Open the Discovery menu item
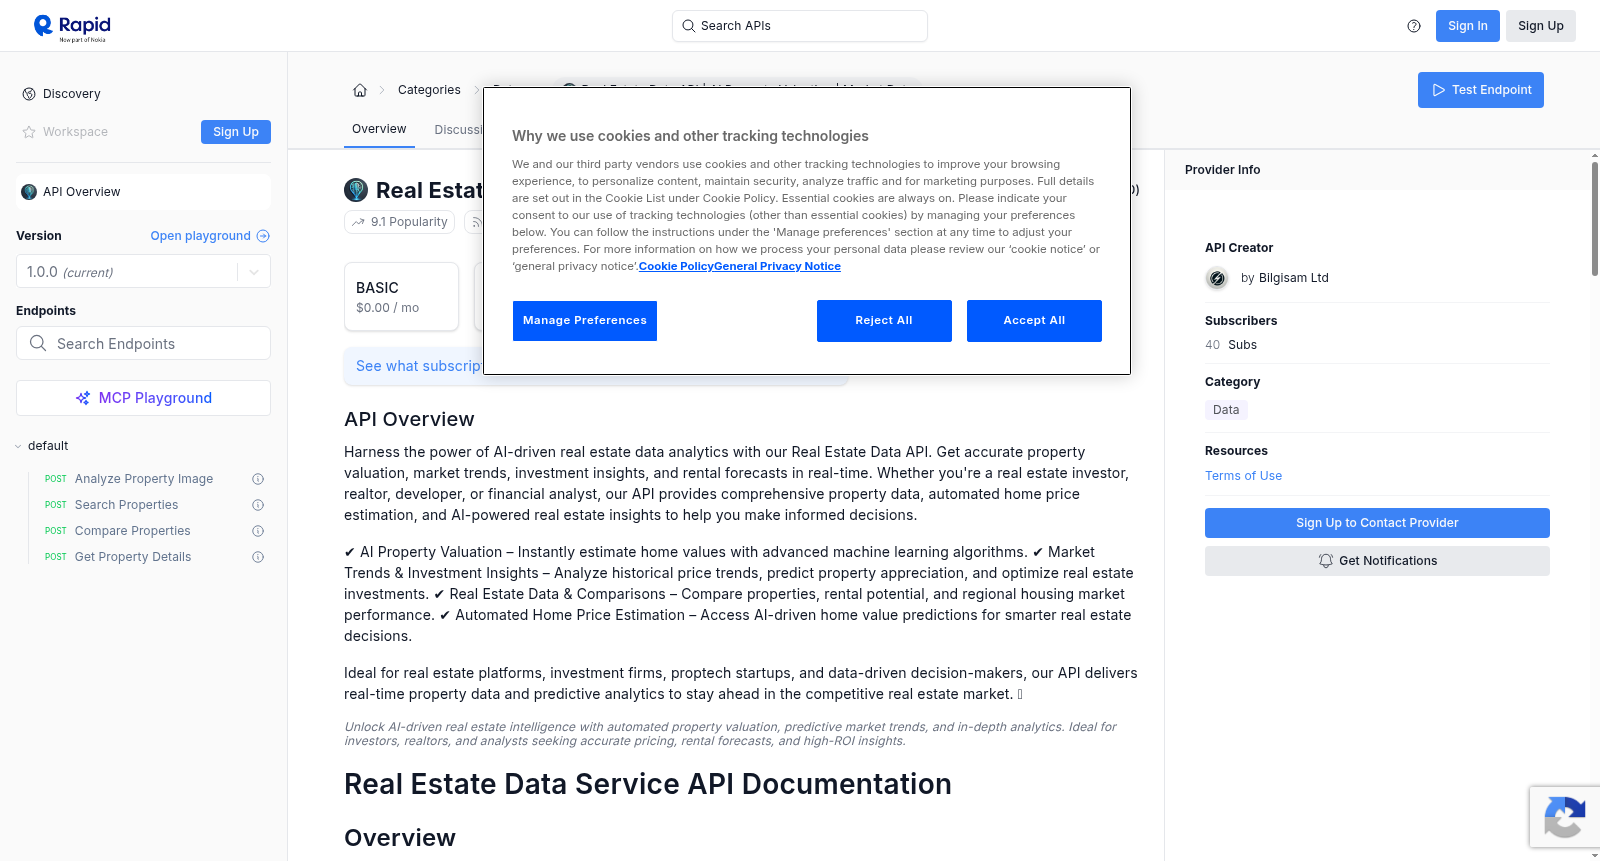 tap(71, 94)
